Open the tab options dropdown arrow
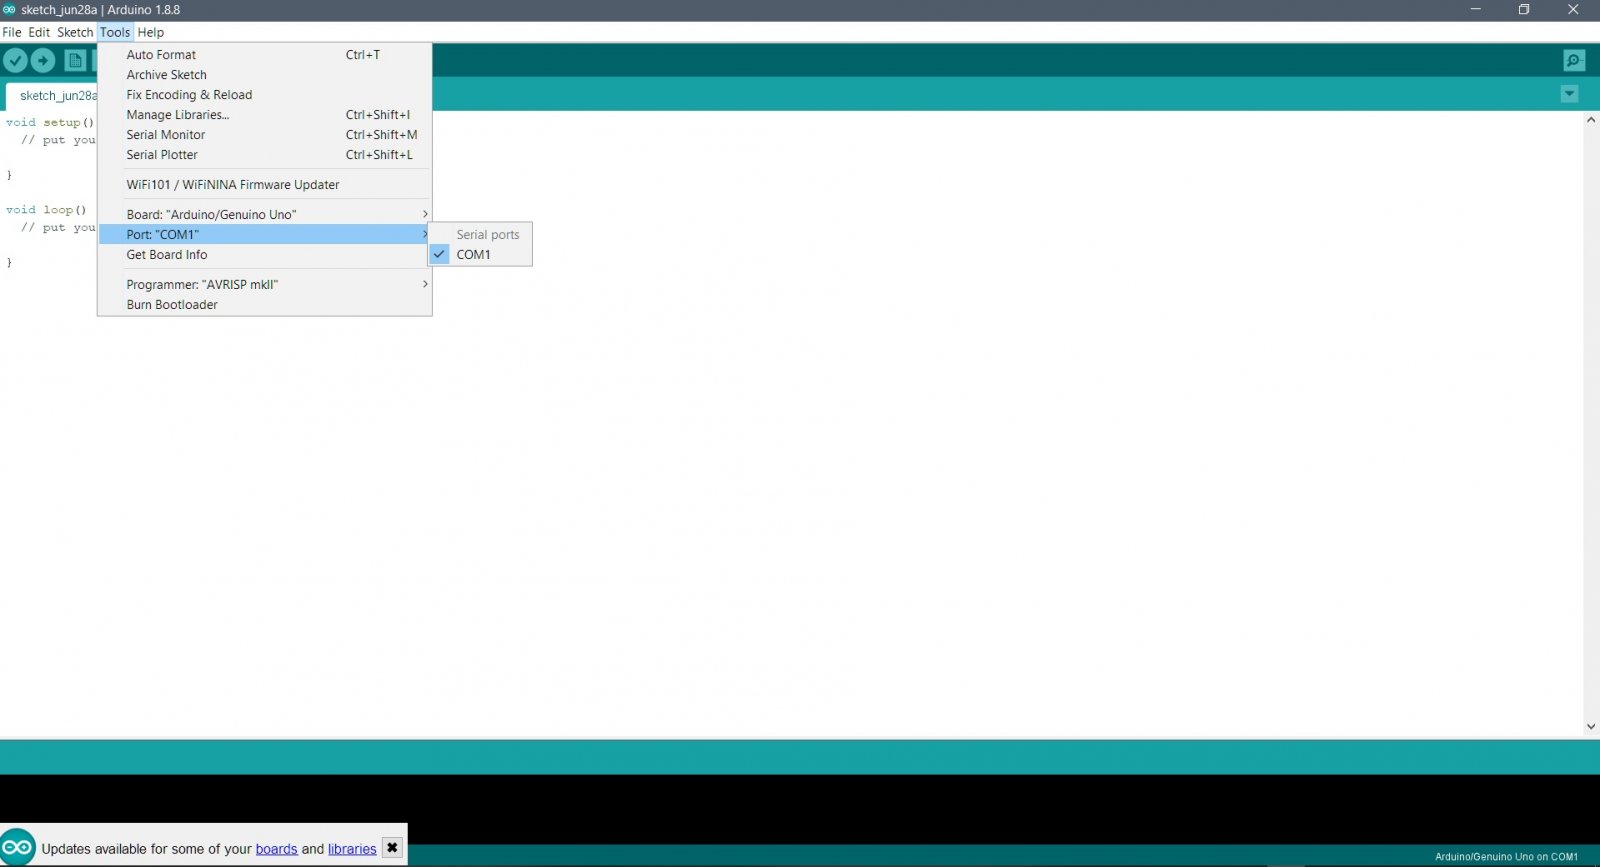 point(1569,94)
